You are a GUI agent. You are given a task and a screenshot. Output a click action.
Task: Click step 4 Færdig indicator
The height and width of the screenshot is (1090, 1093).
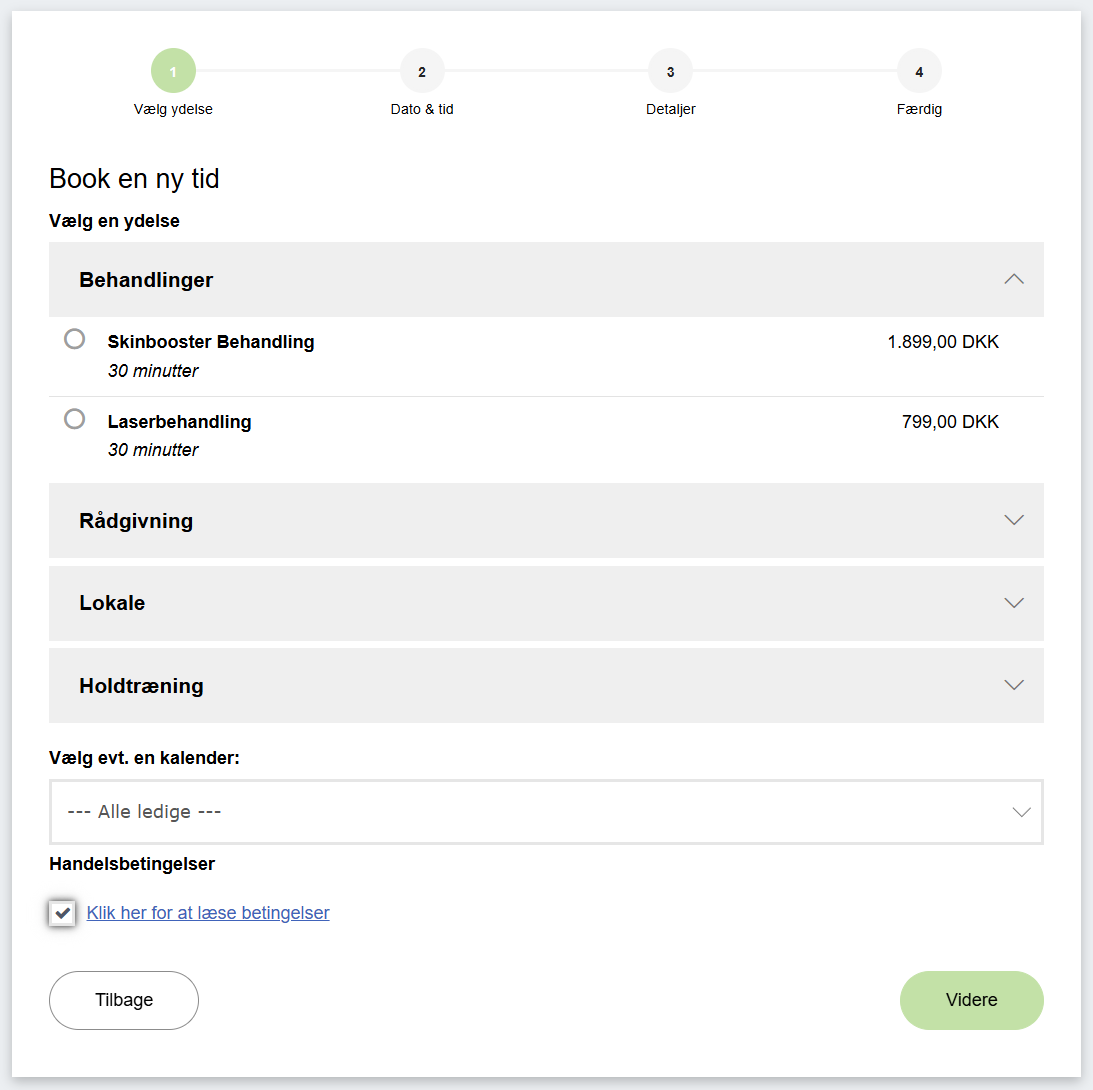(x=919, y=70)
